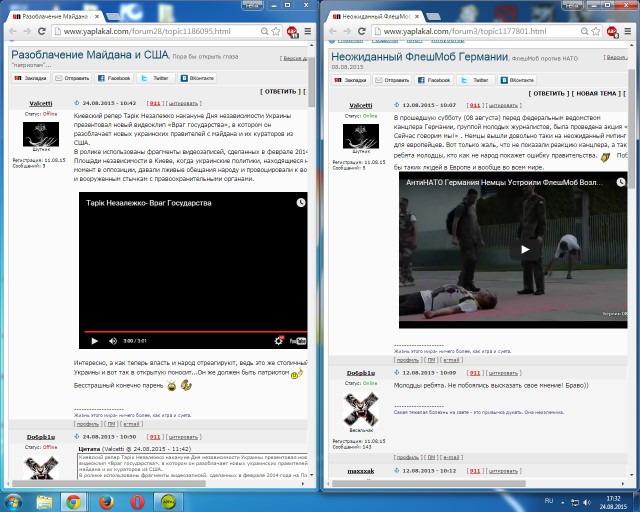This screenshot has height=512, width=640.
Task: Open settings gear of the left video player
Action: click(279, 341)
